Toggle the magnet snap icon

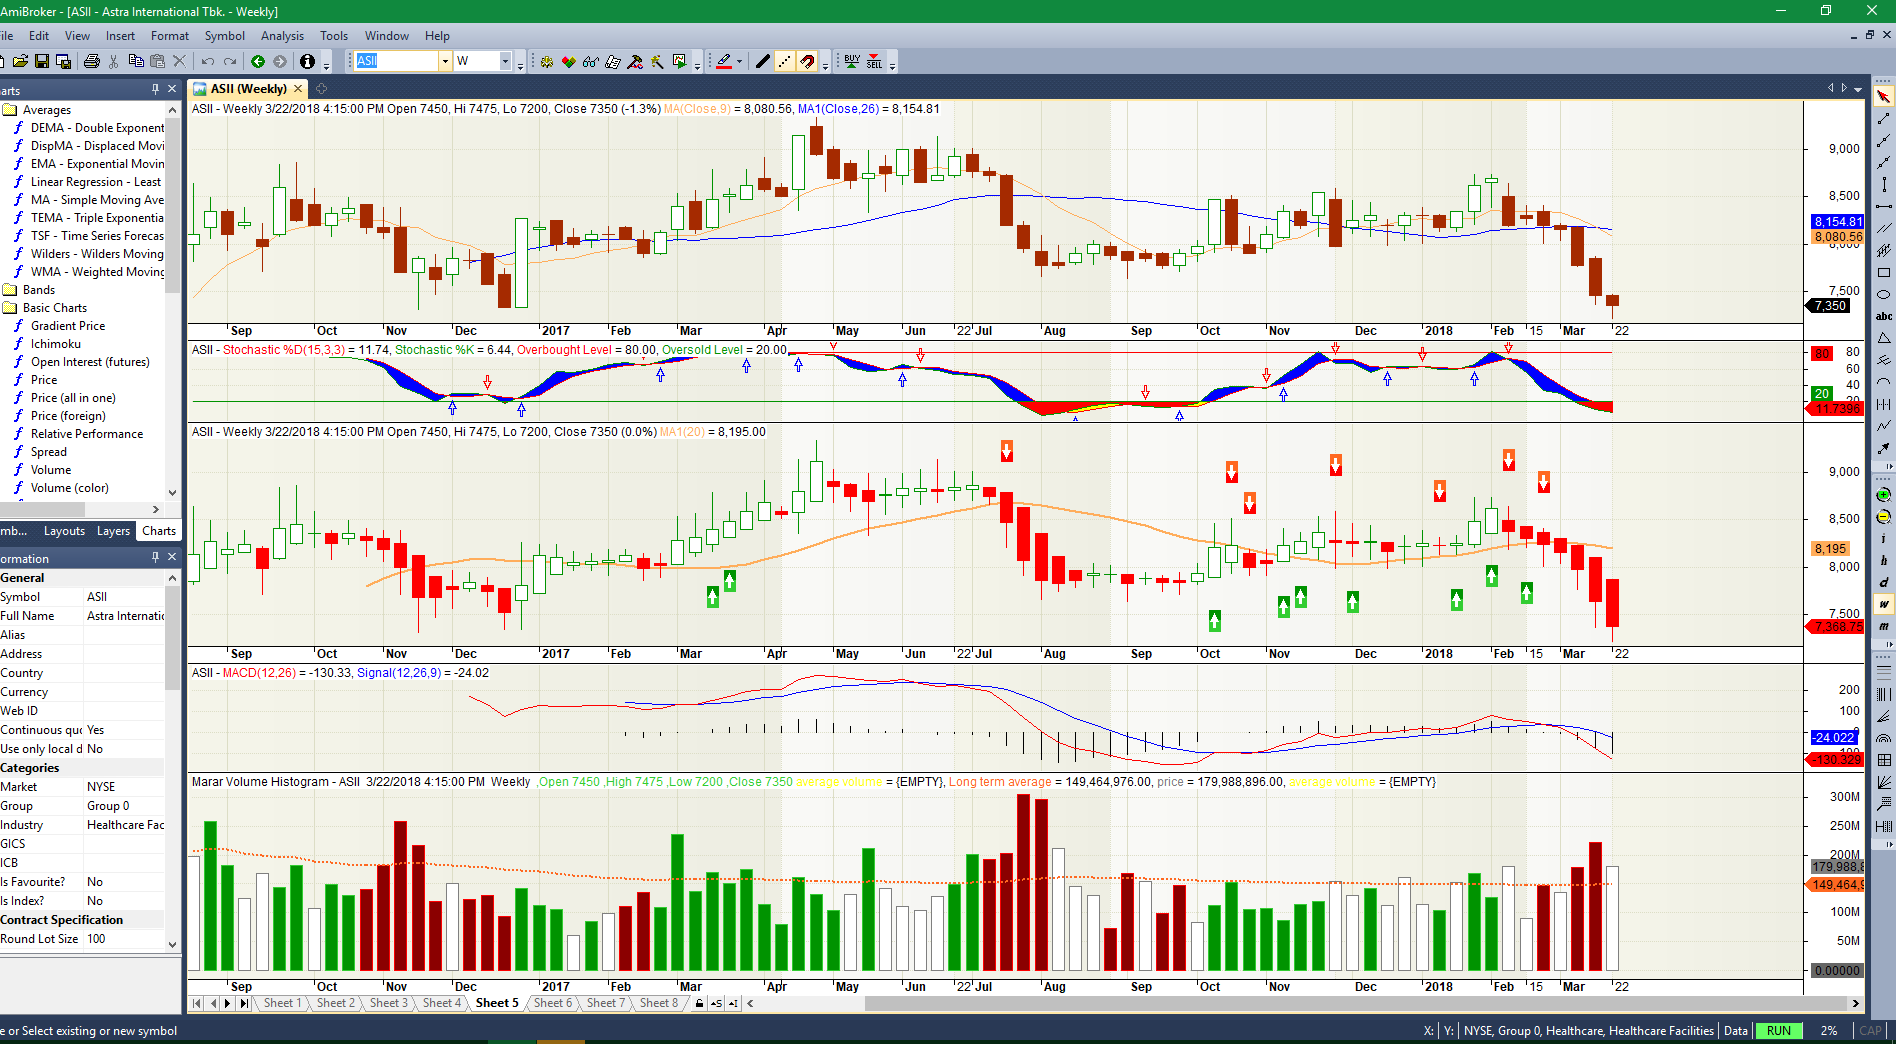coord(807,61)
